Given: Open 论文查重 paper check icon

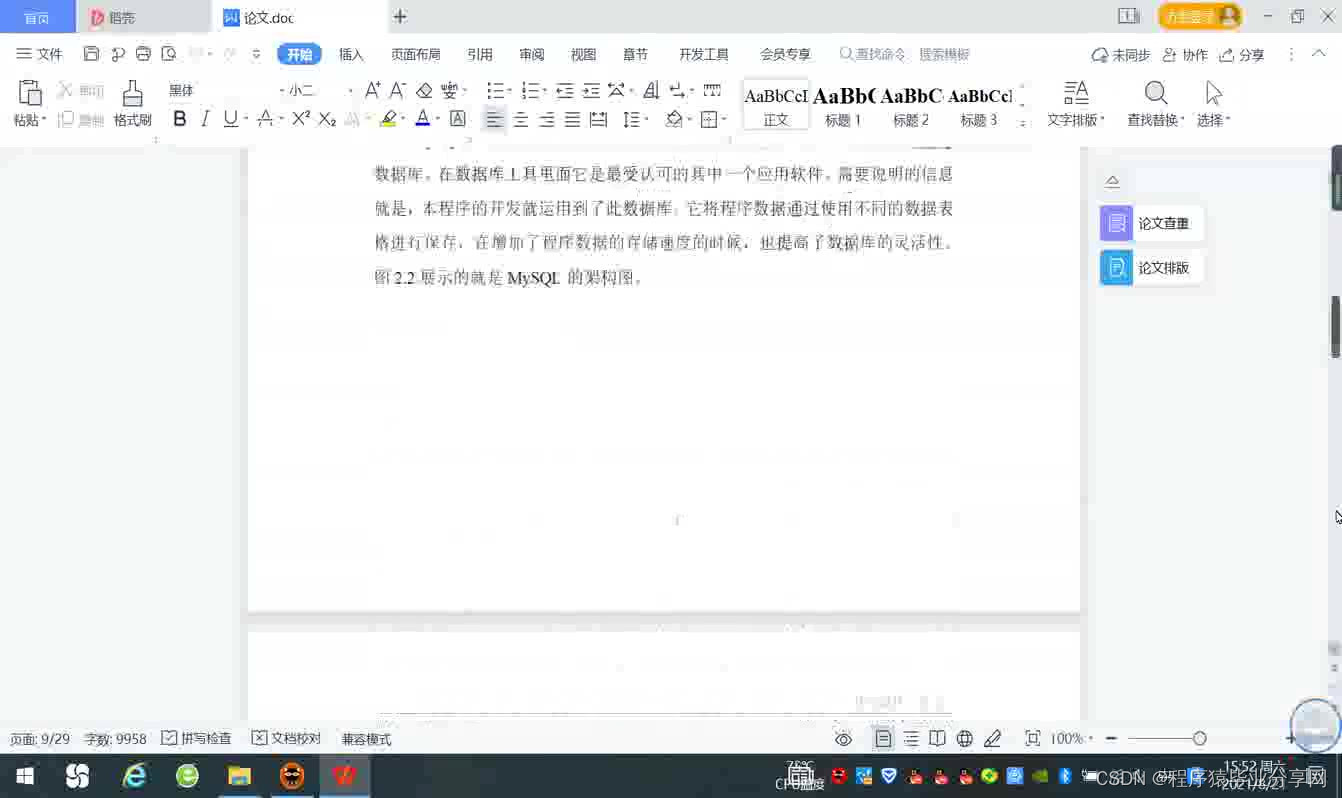Looking at the screenshot, I should [1116, 223].
